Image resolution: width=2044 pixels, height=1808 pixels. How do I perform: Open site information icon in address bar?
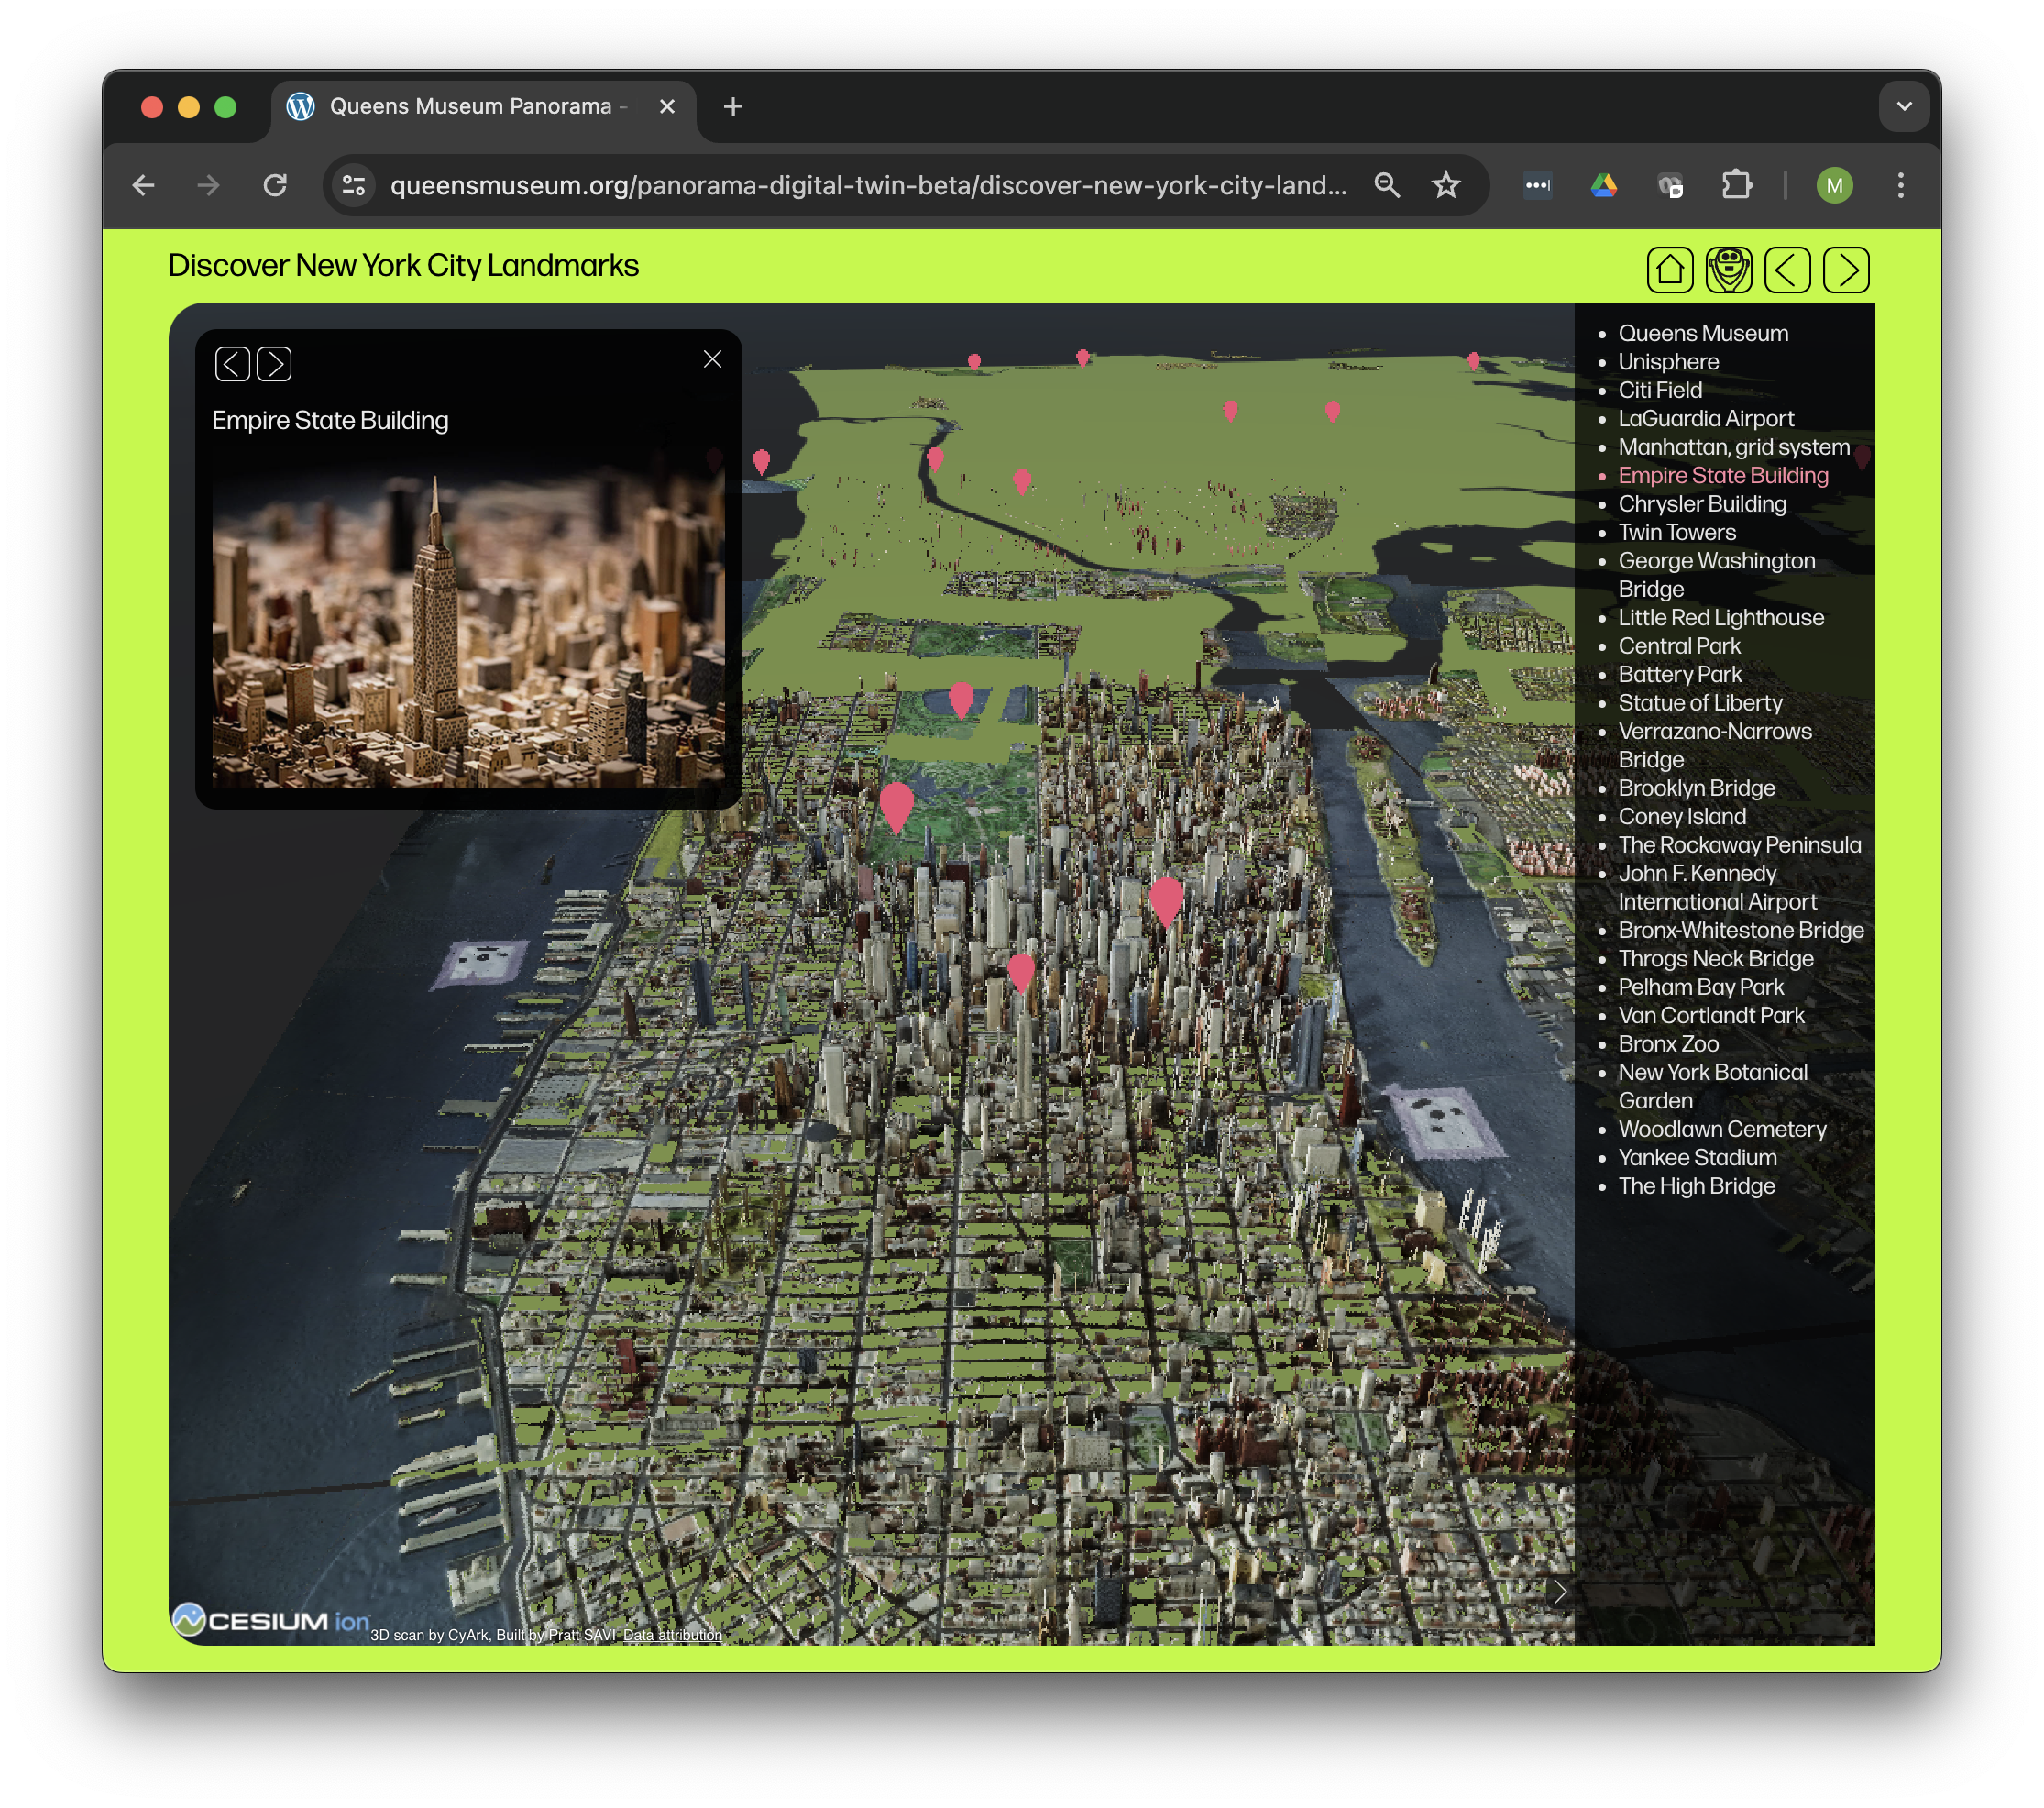354,185
